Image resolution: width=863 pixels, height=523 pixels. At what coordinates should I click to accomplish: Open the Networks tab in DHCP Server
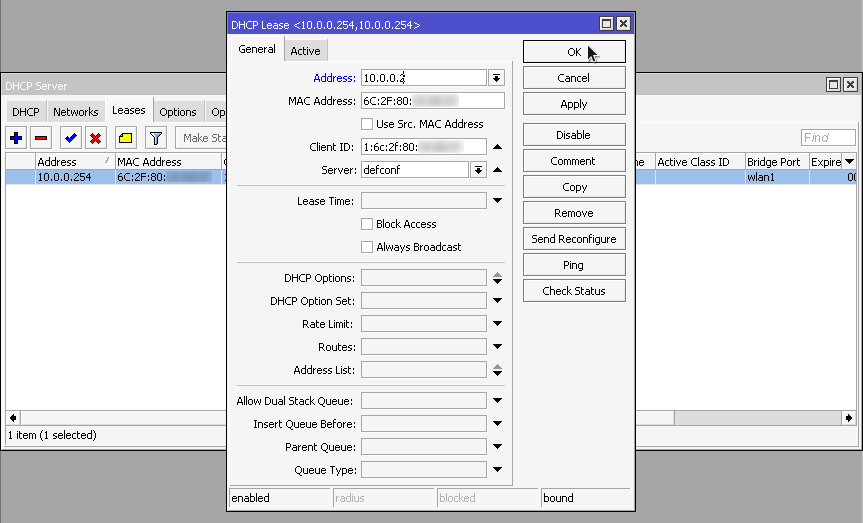coord(76,112)
